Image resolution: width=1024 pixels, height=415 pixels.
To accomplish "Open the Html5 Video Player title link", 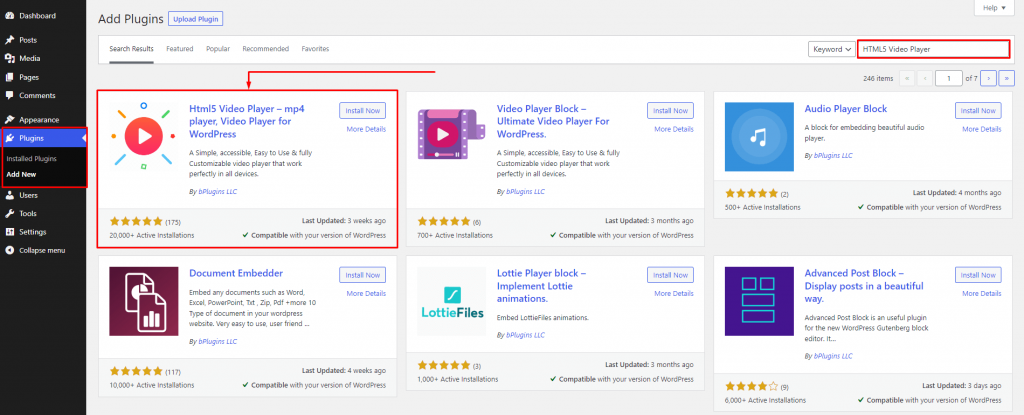I will tap(247, 122).
